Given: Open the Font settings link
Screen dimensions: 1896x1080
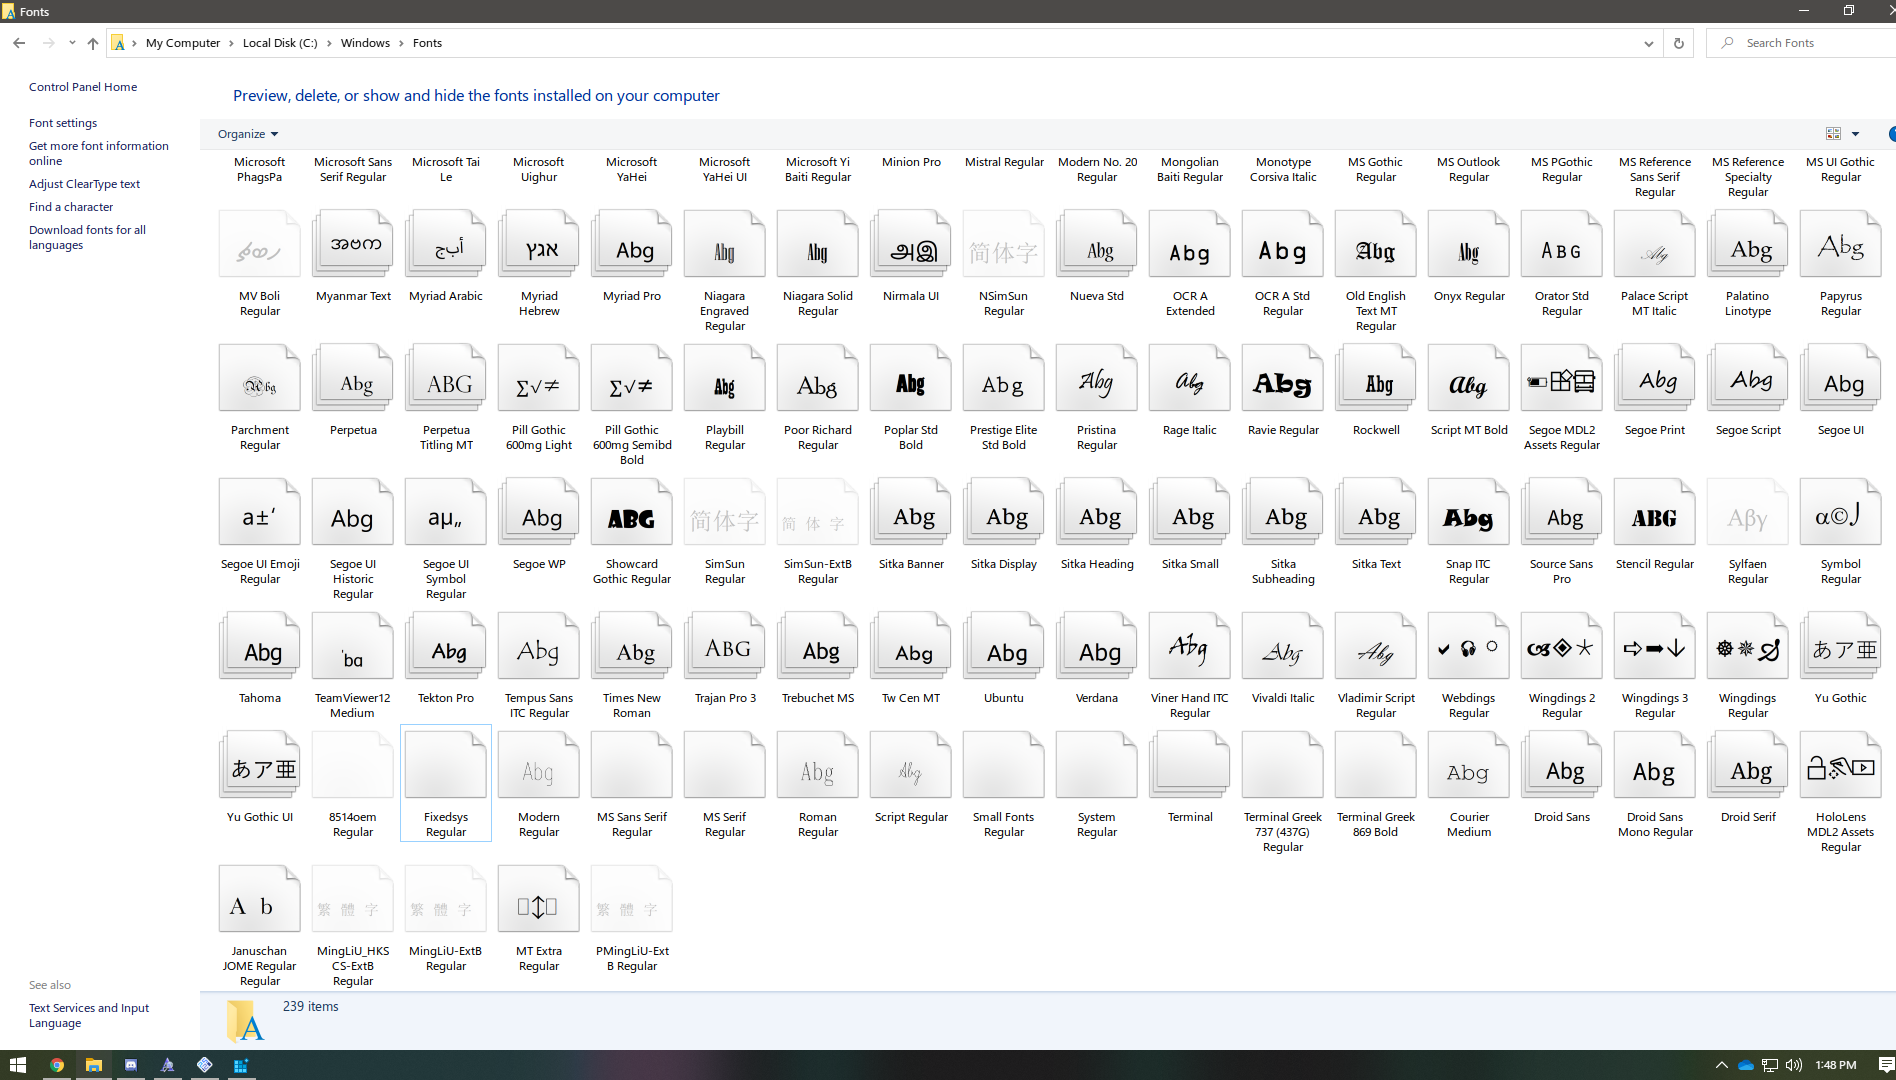Looking at the screenshot, I should click(x=63, y=123).
